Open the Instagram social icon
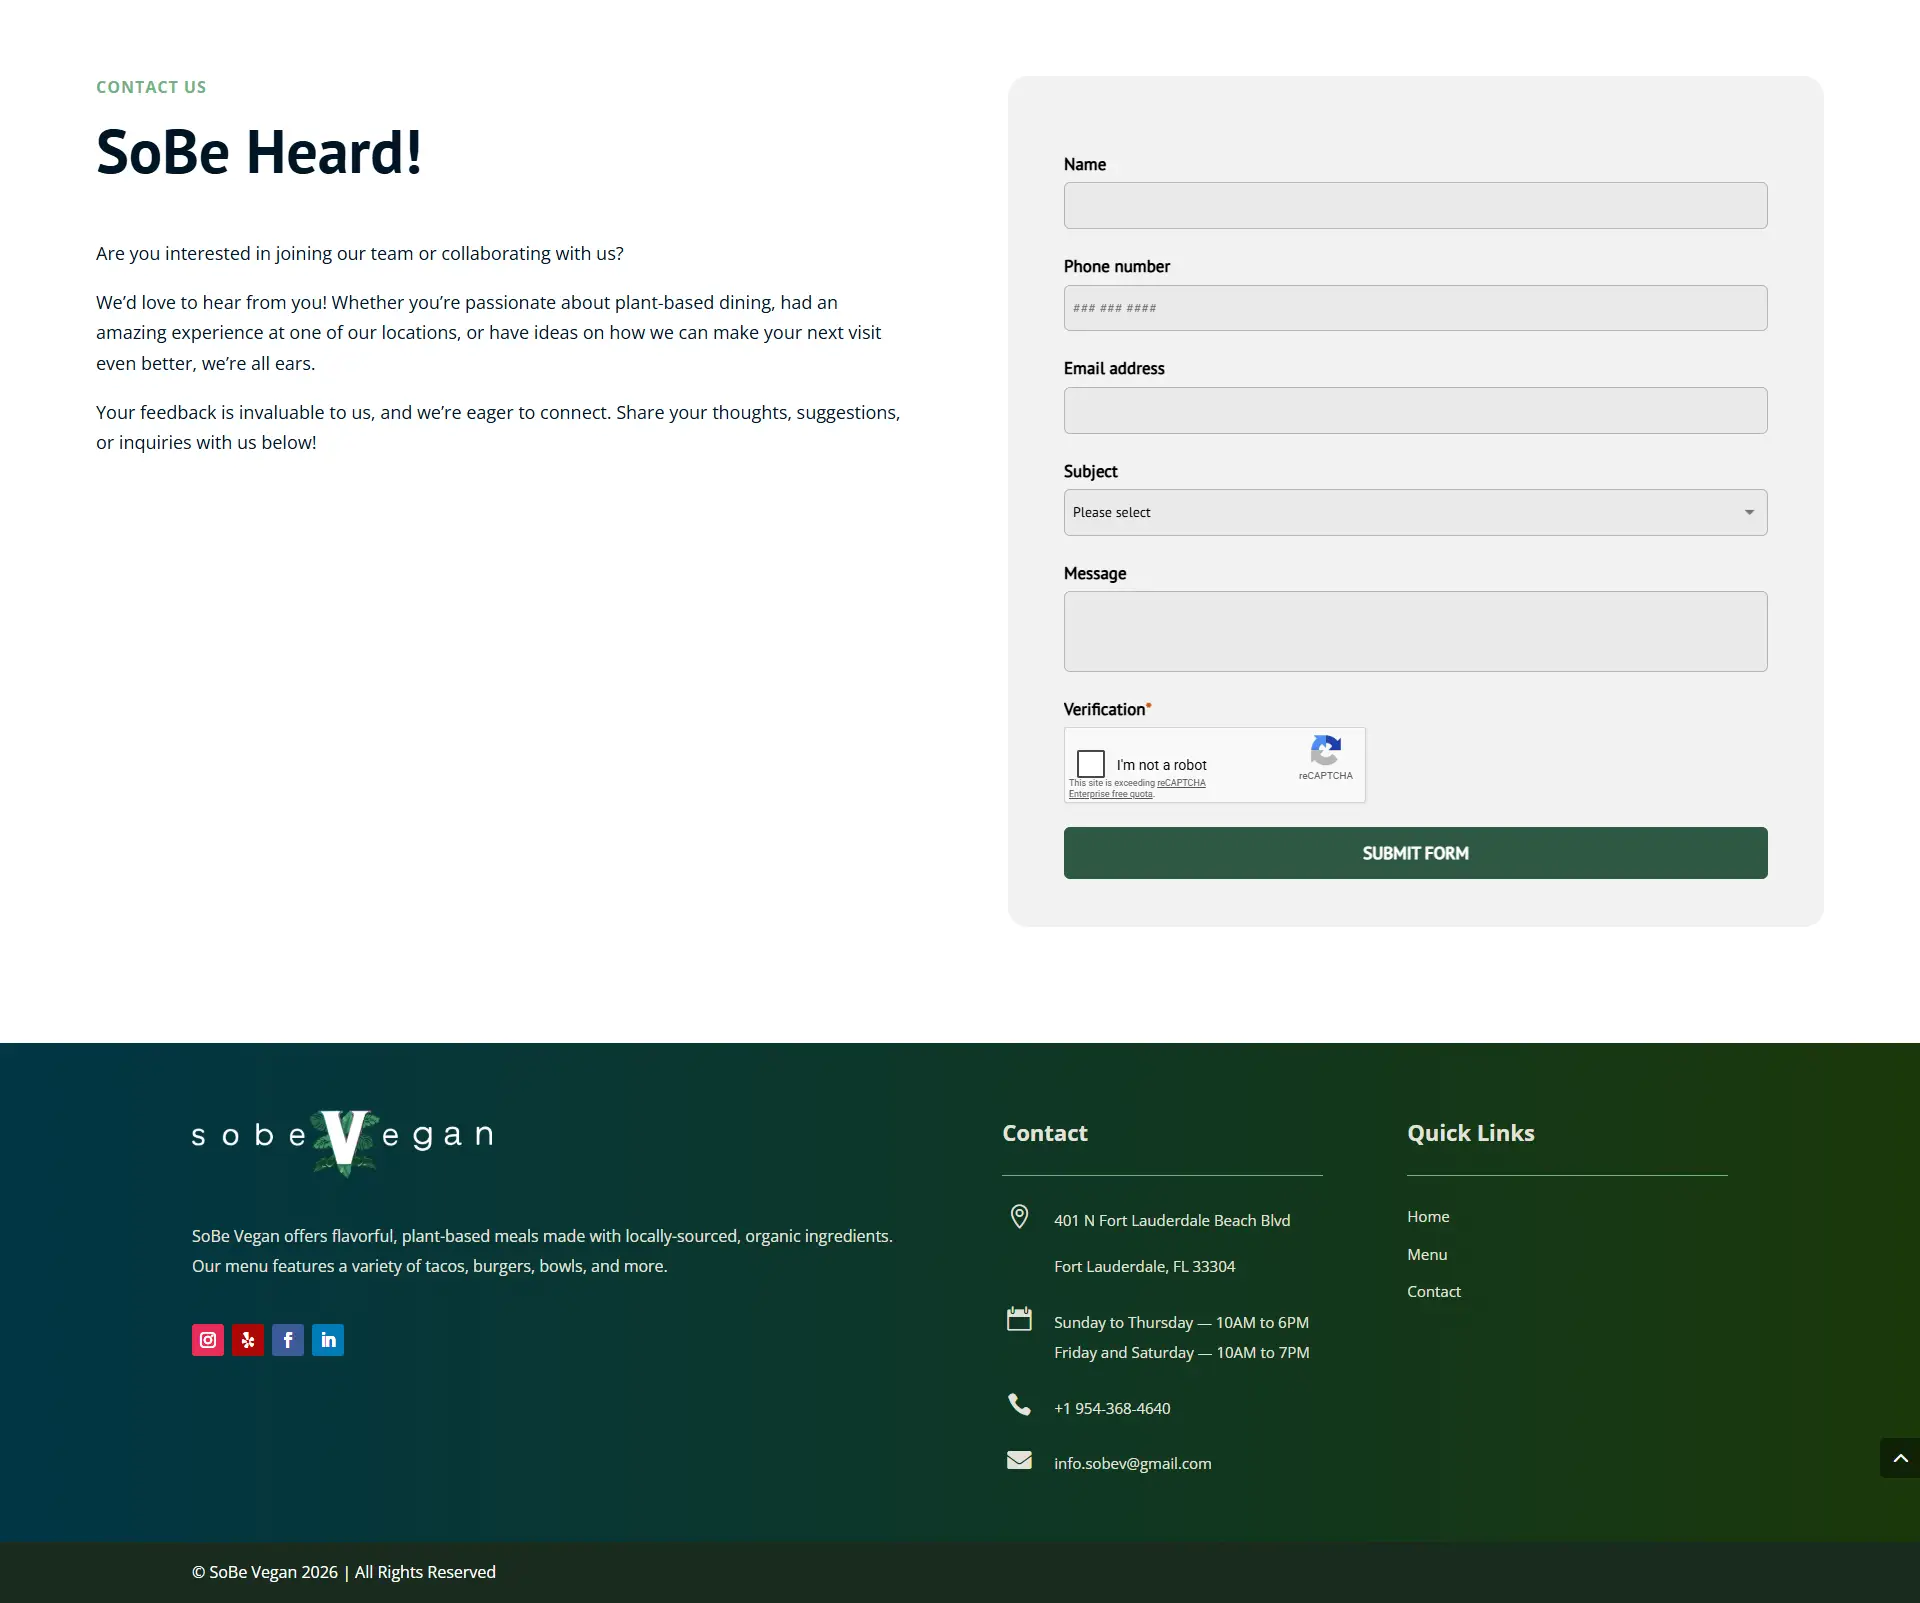Image resolution: width=1920 pixels, height=1603 pixels. click(x=208, y=1340)
